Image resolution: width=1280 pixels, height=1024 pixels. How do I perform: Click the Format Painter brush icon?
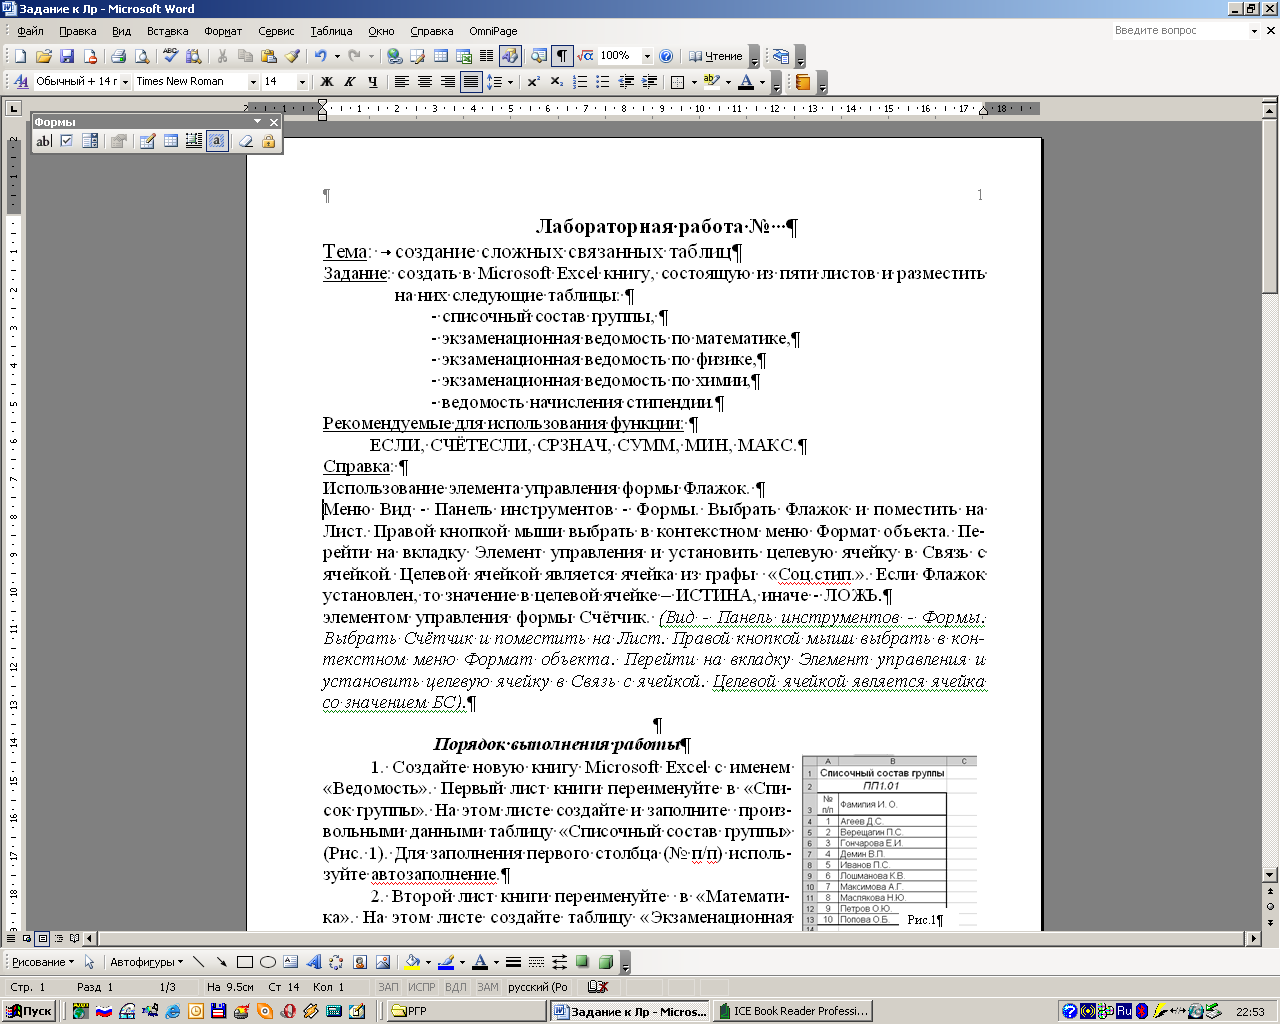coord(292,57)
